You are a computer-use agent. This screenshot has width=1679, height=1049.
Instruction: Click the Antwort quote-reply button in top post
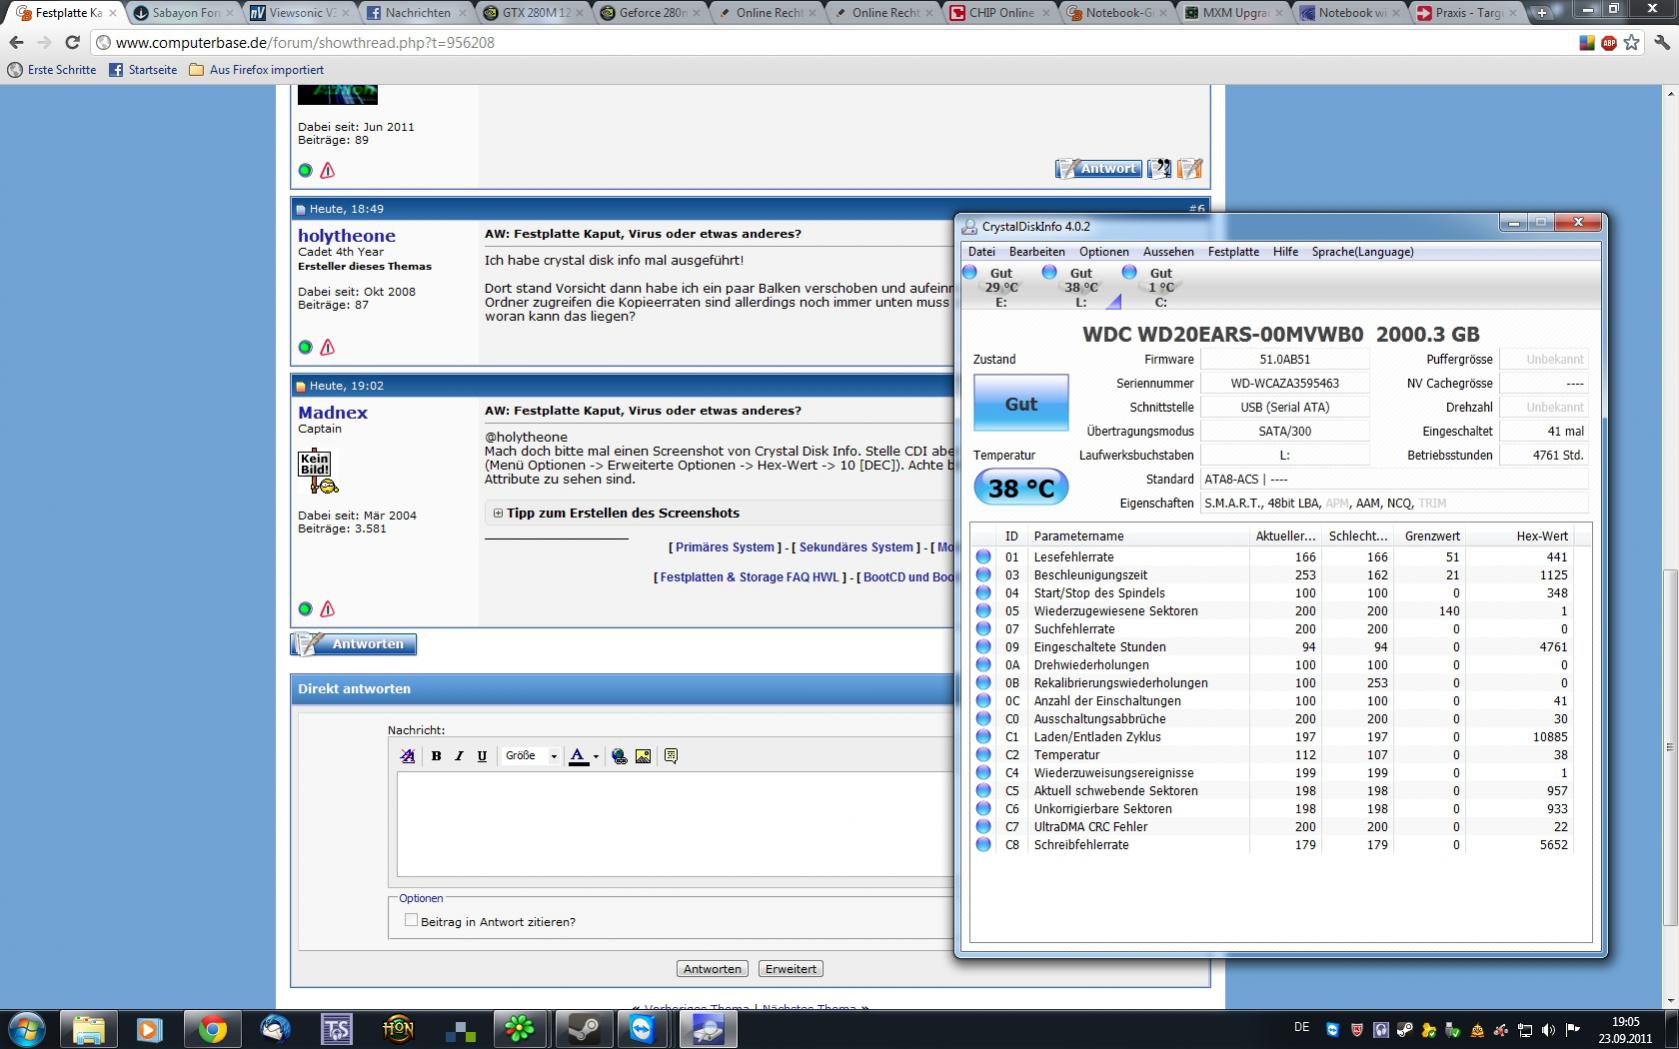point(1098,169)
